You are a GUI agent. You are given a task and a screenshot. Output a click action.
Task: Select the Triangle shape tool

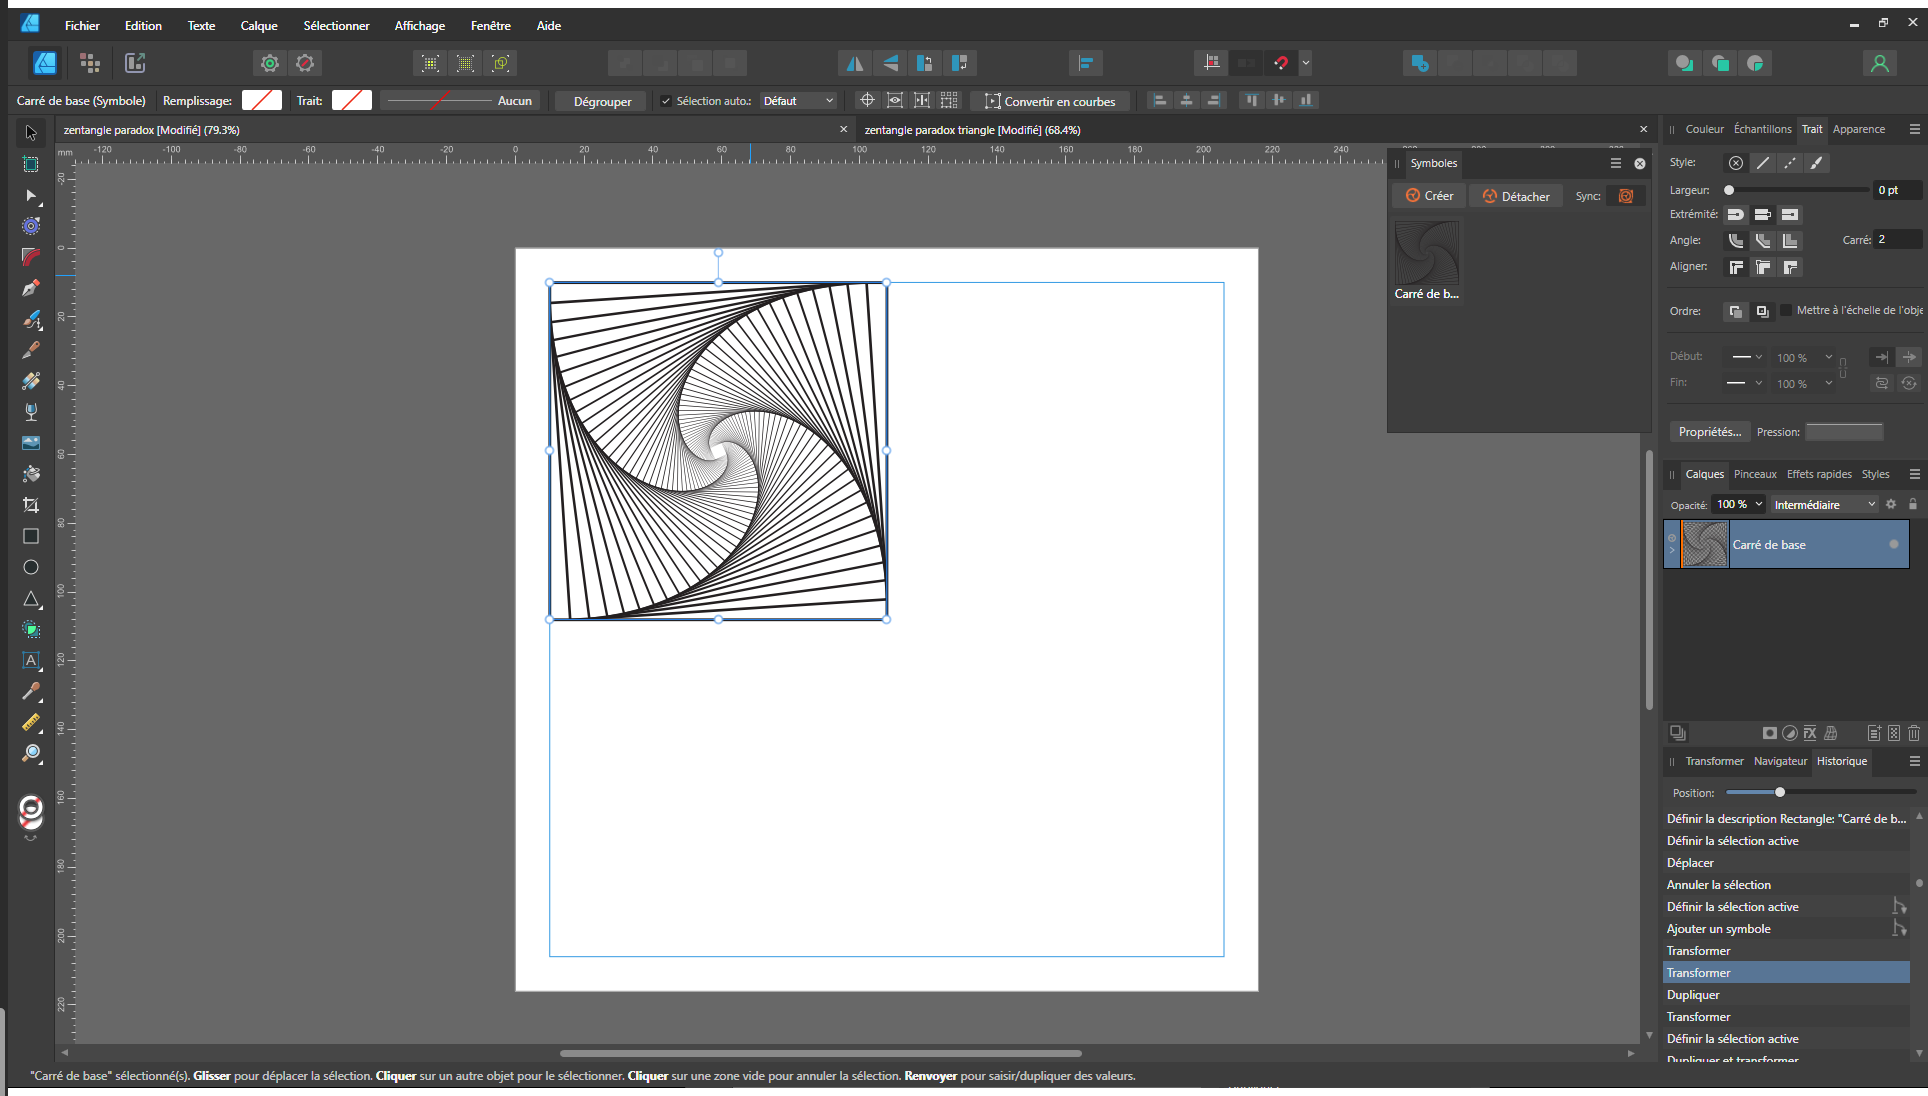click(31, 599)
